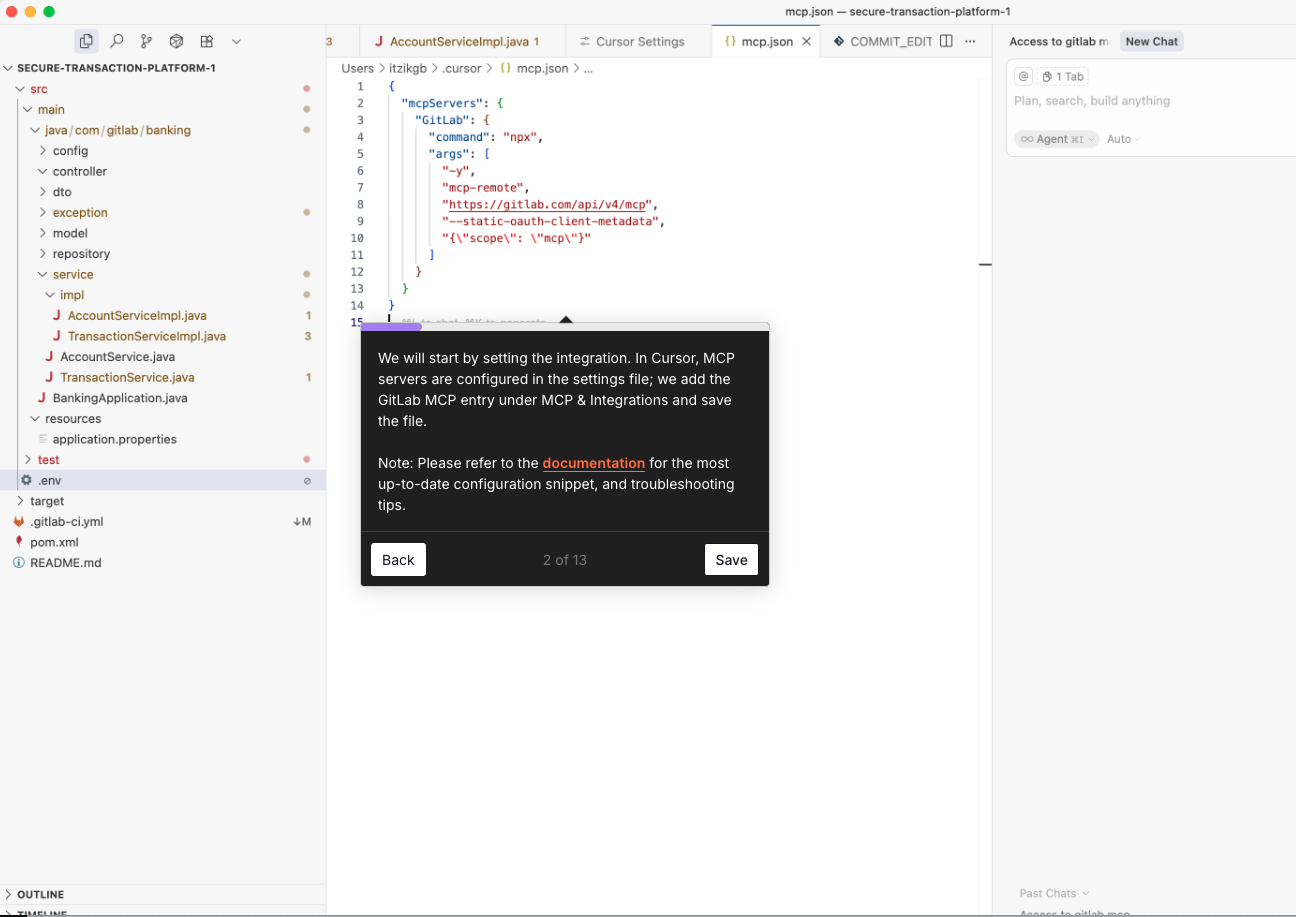The width and height of the screenshot is (1296, 917).
Task: Open README.md file
Action: point(65,563)
